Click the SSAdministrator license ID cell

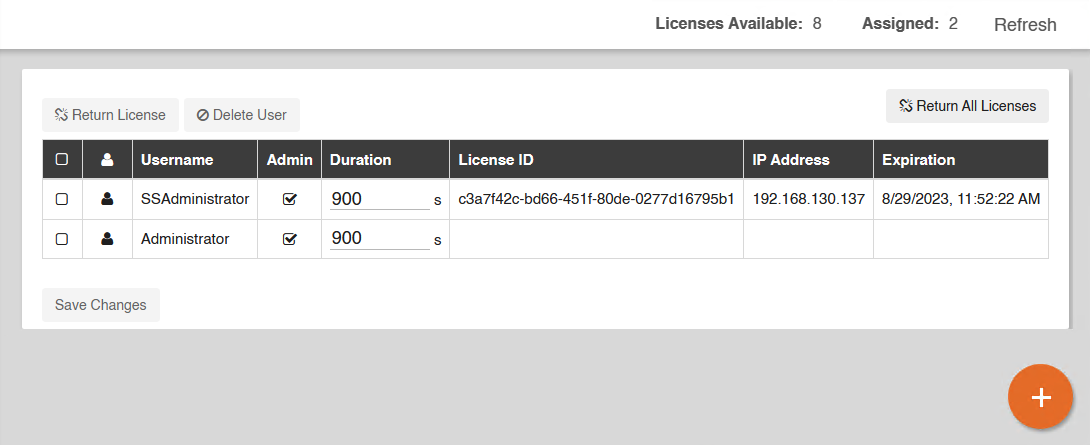coord(596,199)
